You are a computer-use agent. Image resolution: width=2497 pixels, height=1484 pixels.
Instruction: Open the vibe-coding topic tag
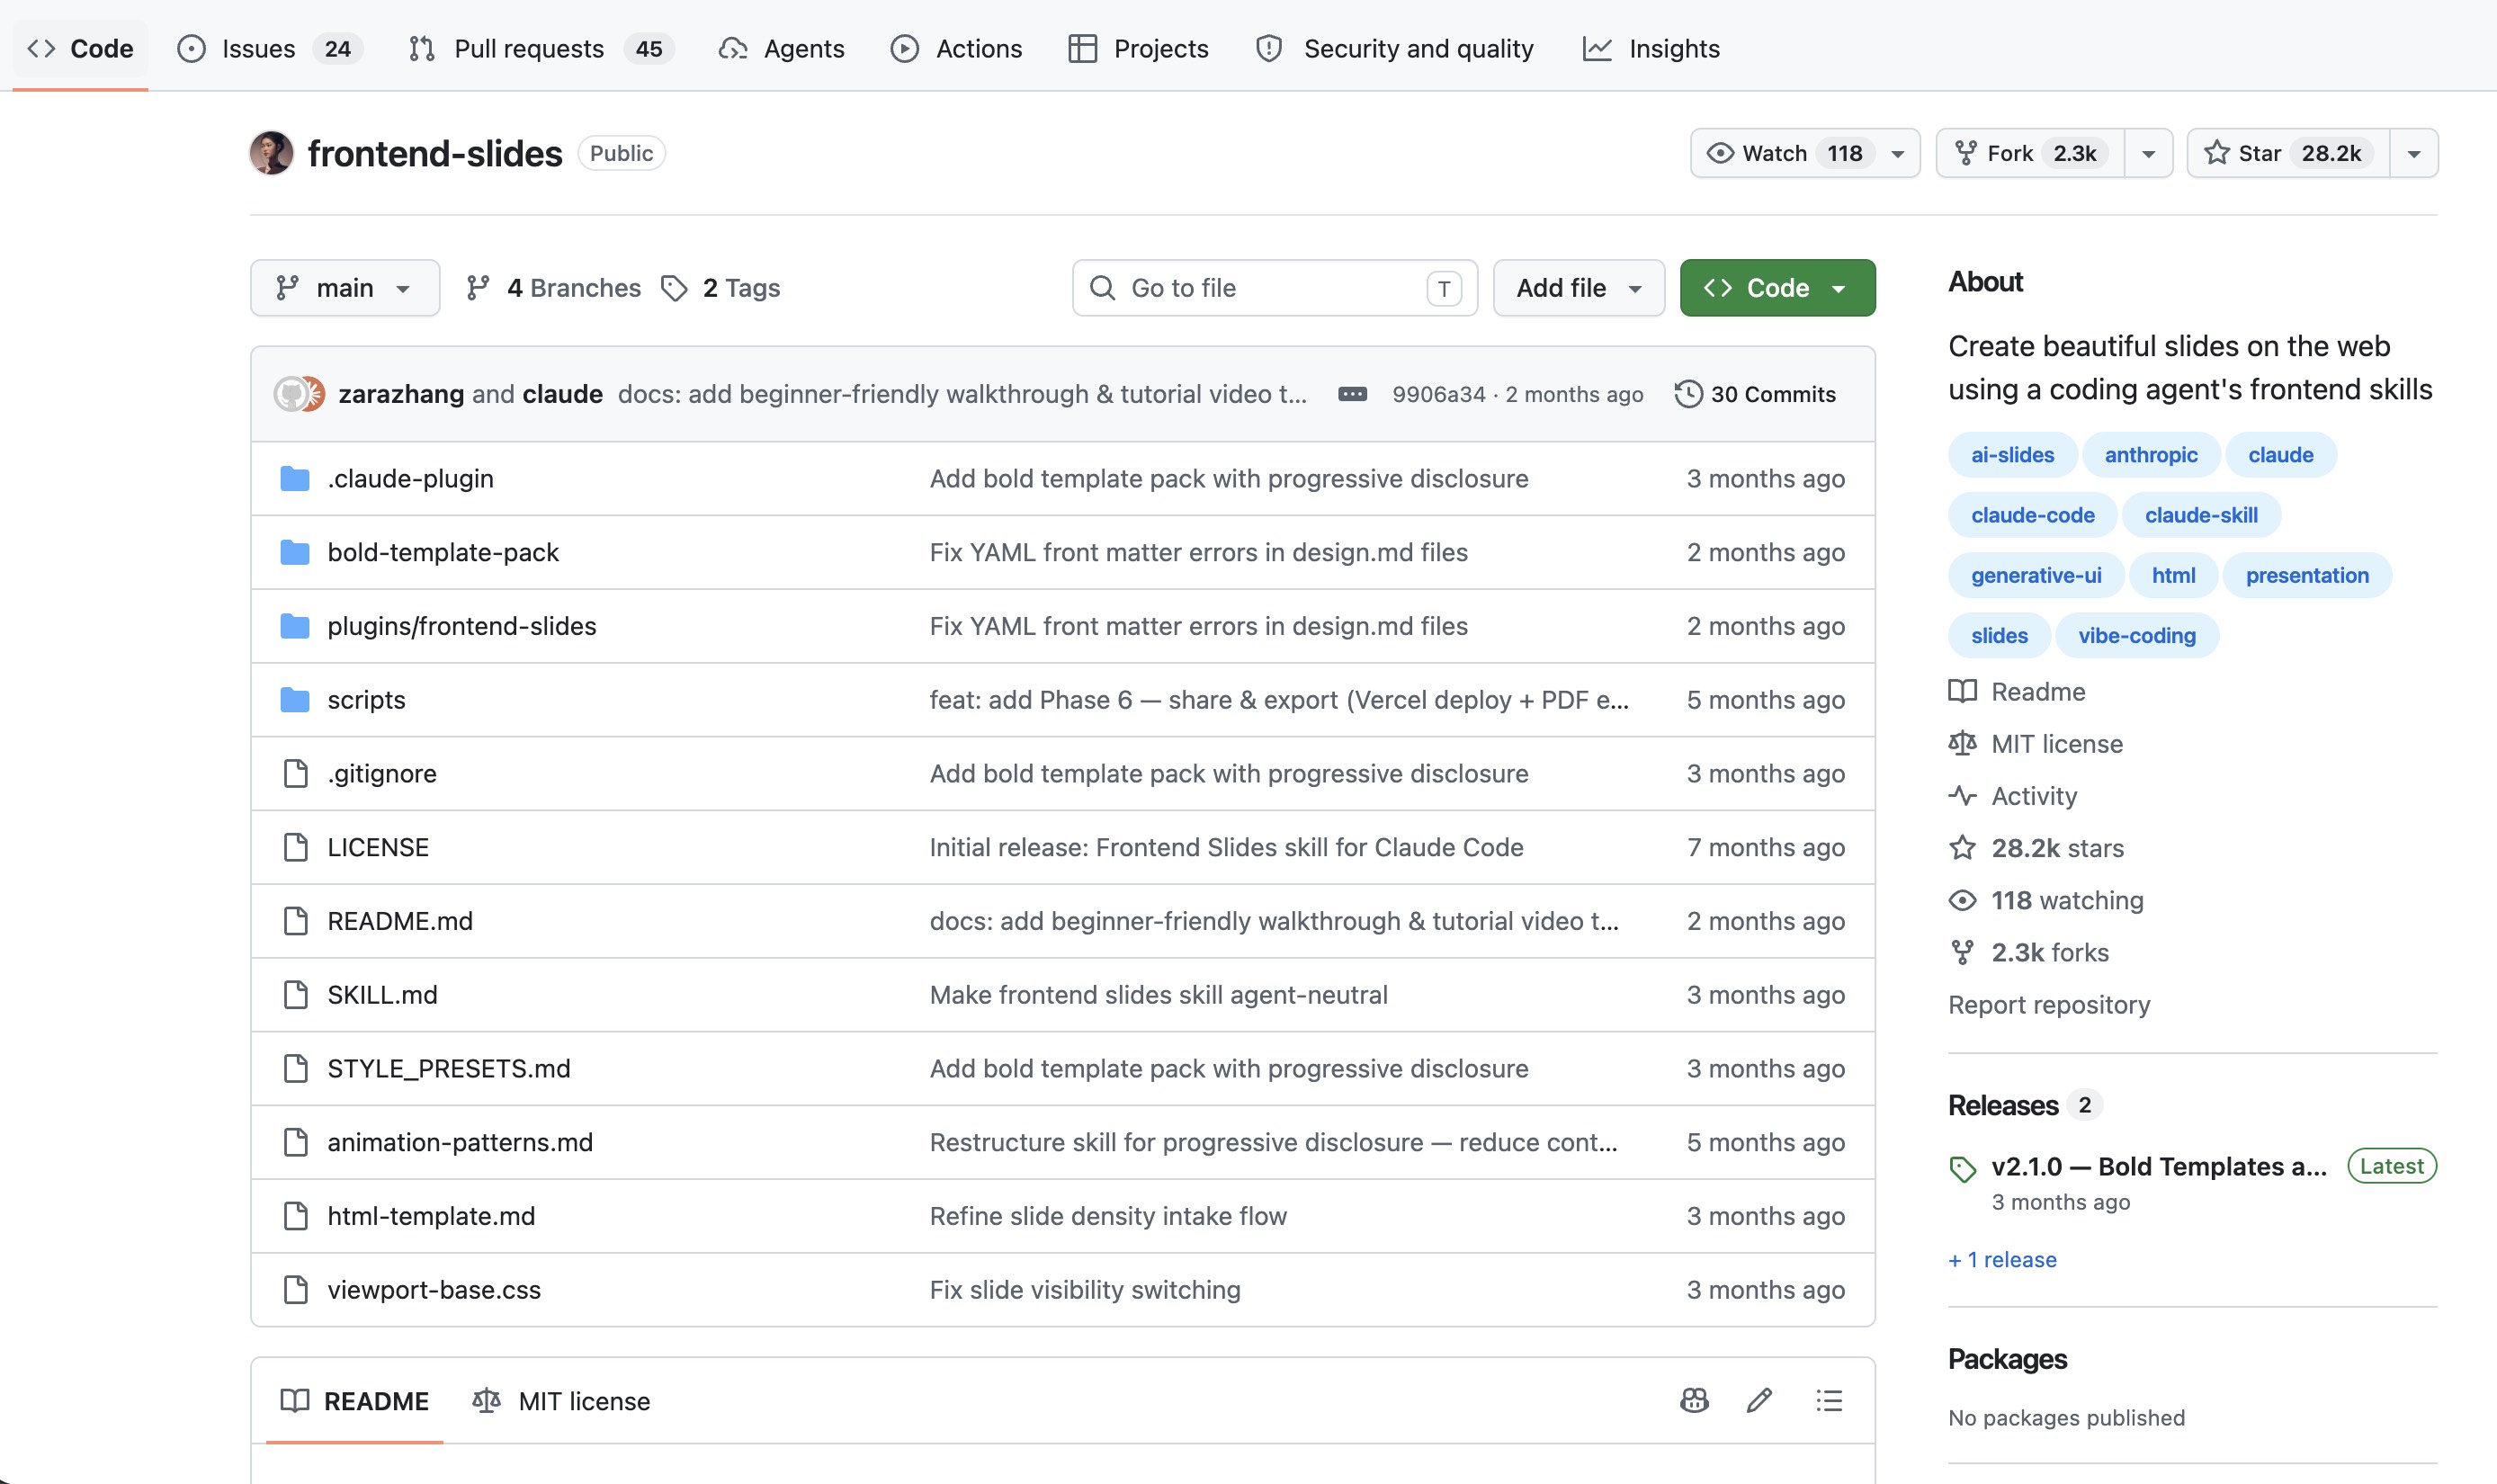pyautogui.click(x=2137, y=636)
